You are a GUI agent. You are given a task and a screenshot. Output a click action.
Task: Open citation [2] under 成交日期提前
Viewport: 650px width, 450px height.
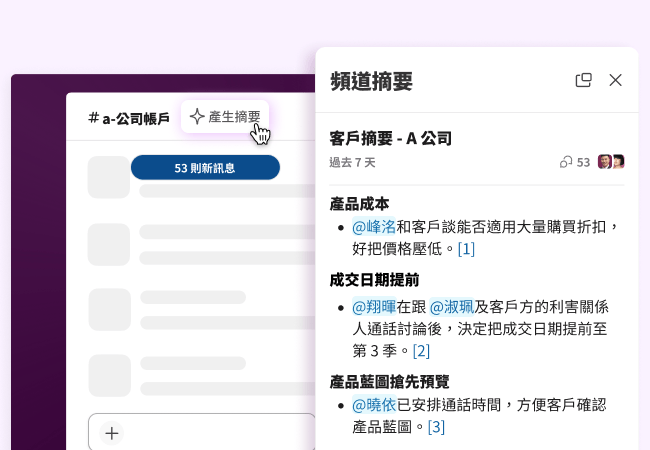pos(421,351)
